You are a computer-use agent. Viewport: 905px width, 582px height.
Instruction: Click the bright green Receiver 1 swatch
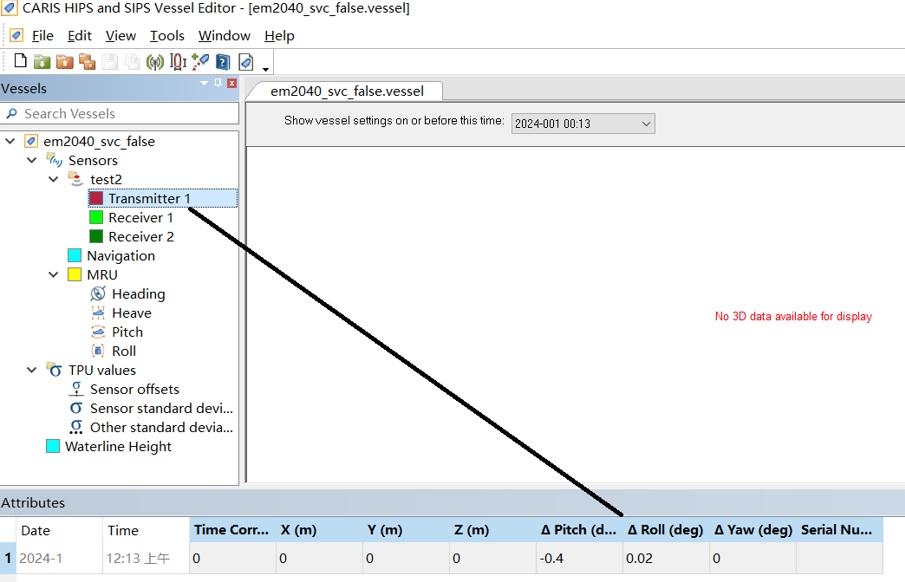click(96, 218)
